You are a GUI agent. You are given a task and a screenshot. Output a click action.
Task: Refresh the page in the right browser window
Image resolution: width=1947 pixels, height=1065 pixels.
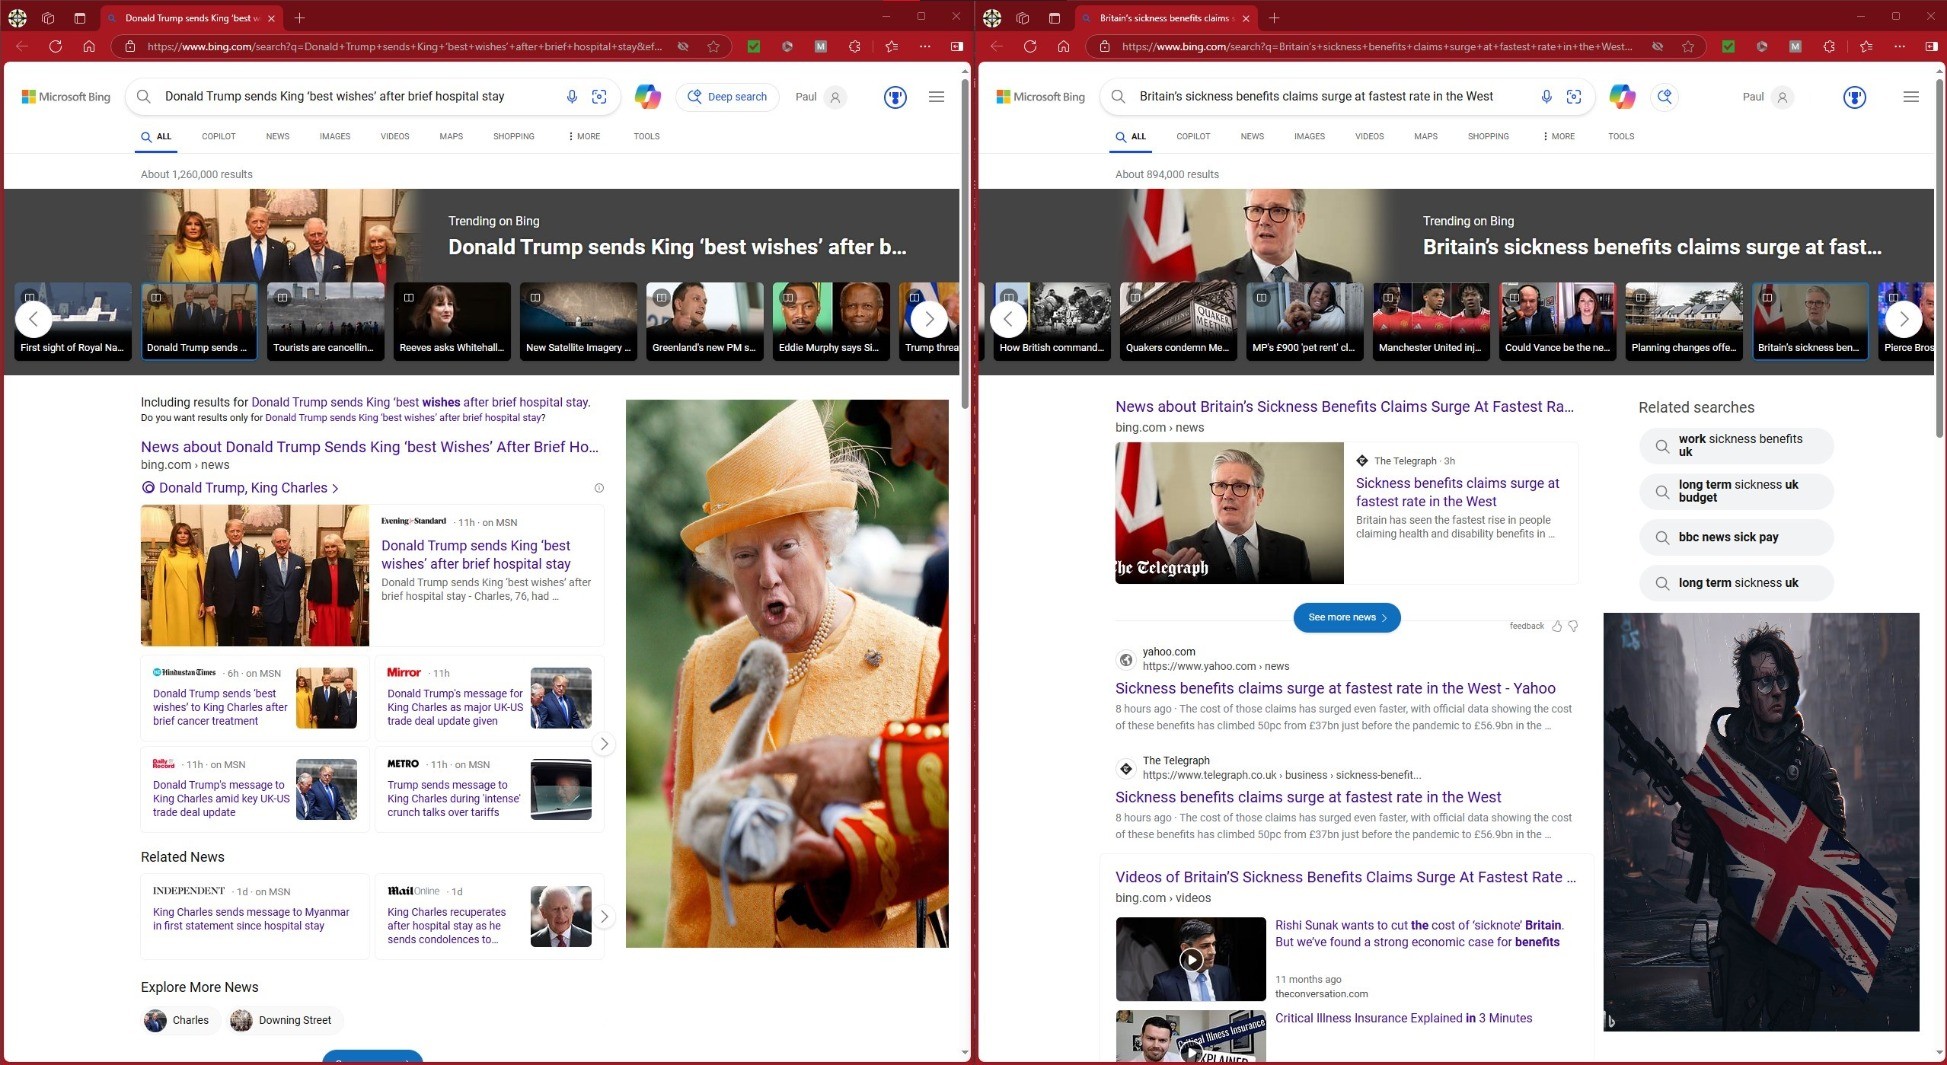click(x=1030, y=46)
